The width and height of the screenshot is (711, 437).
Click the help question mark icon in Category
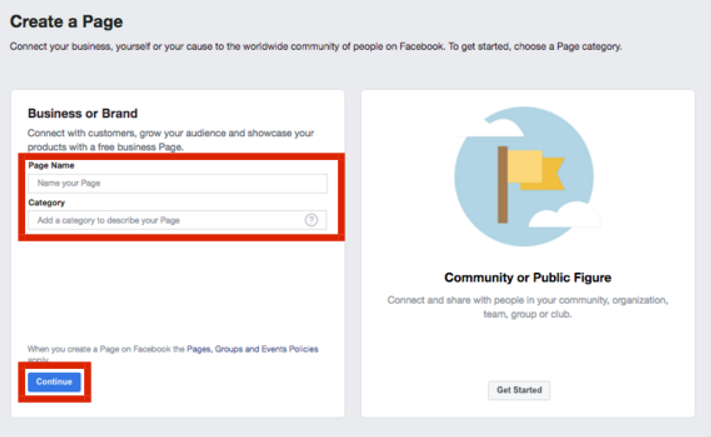tap(311, 220)
